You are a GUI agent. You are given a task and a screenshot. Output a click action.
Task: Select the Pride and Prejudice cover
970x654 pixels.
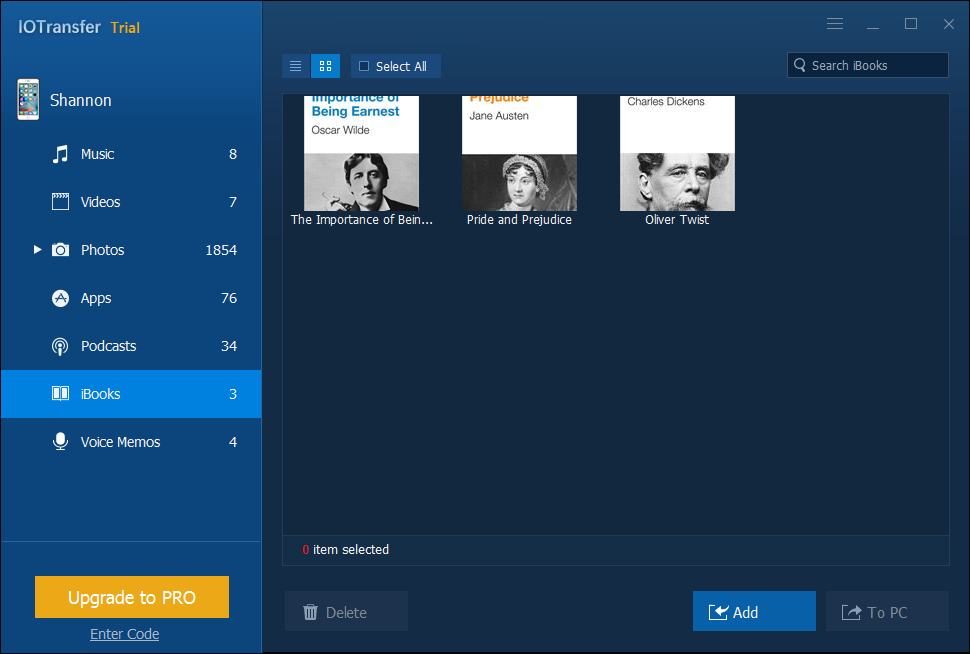coord(519,153)
